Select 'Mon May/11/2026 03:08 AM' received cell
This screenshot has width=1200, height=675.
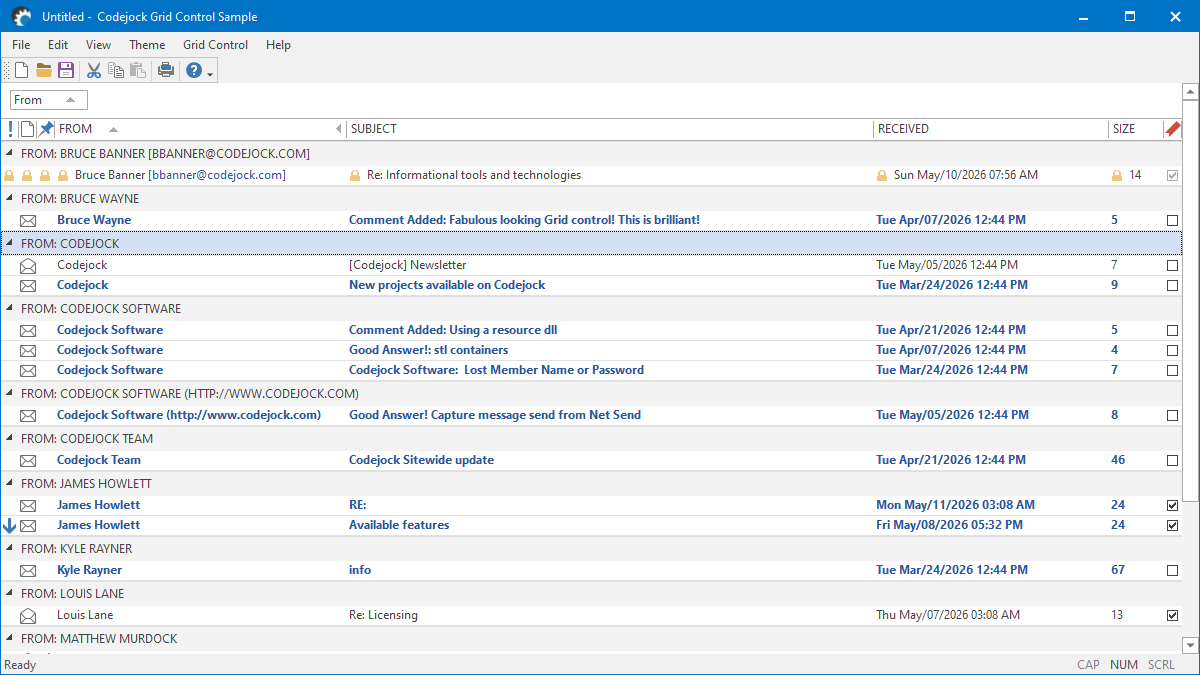[x=955, y=505]
